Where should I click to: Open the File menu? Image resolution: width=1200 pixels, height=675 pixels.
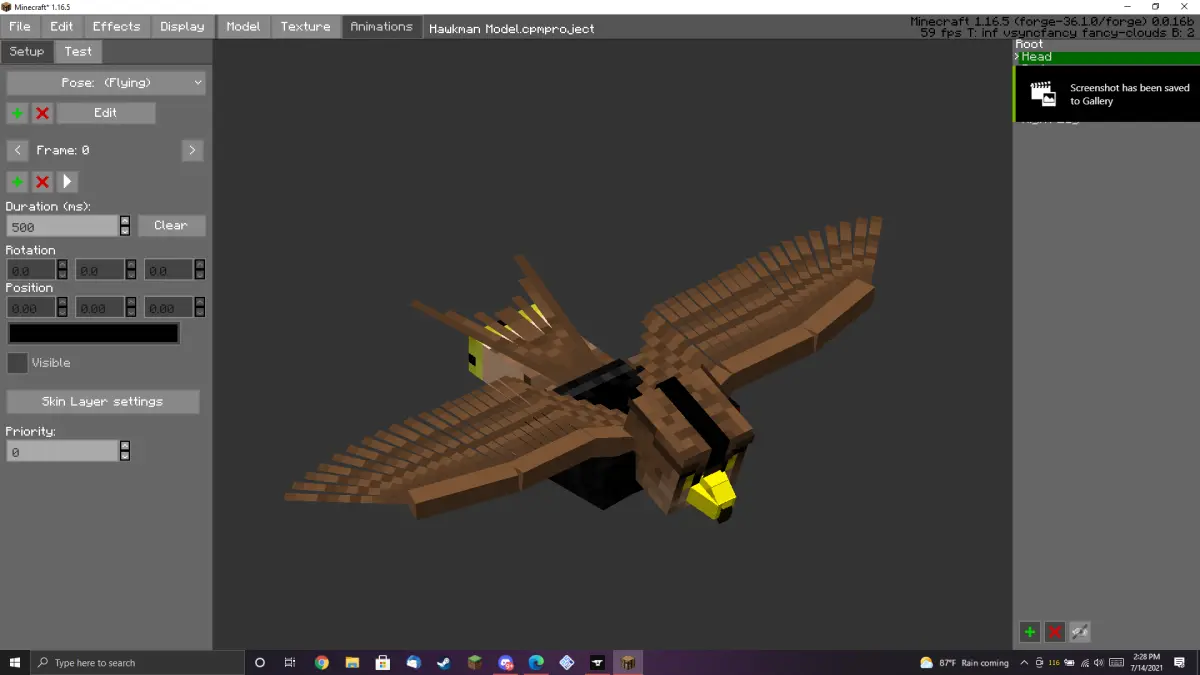pos(20,27)
